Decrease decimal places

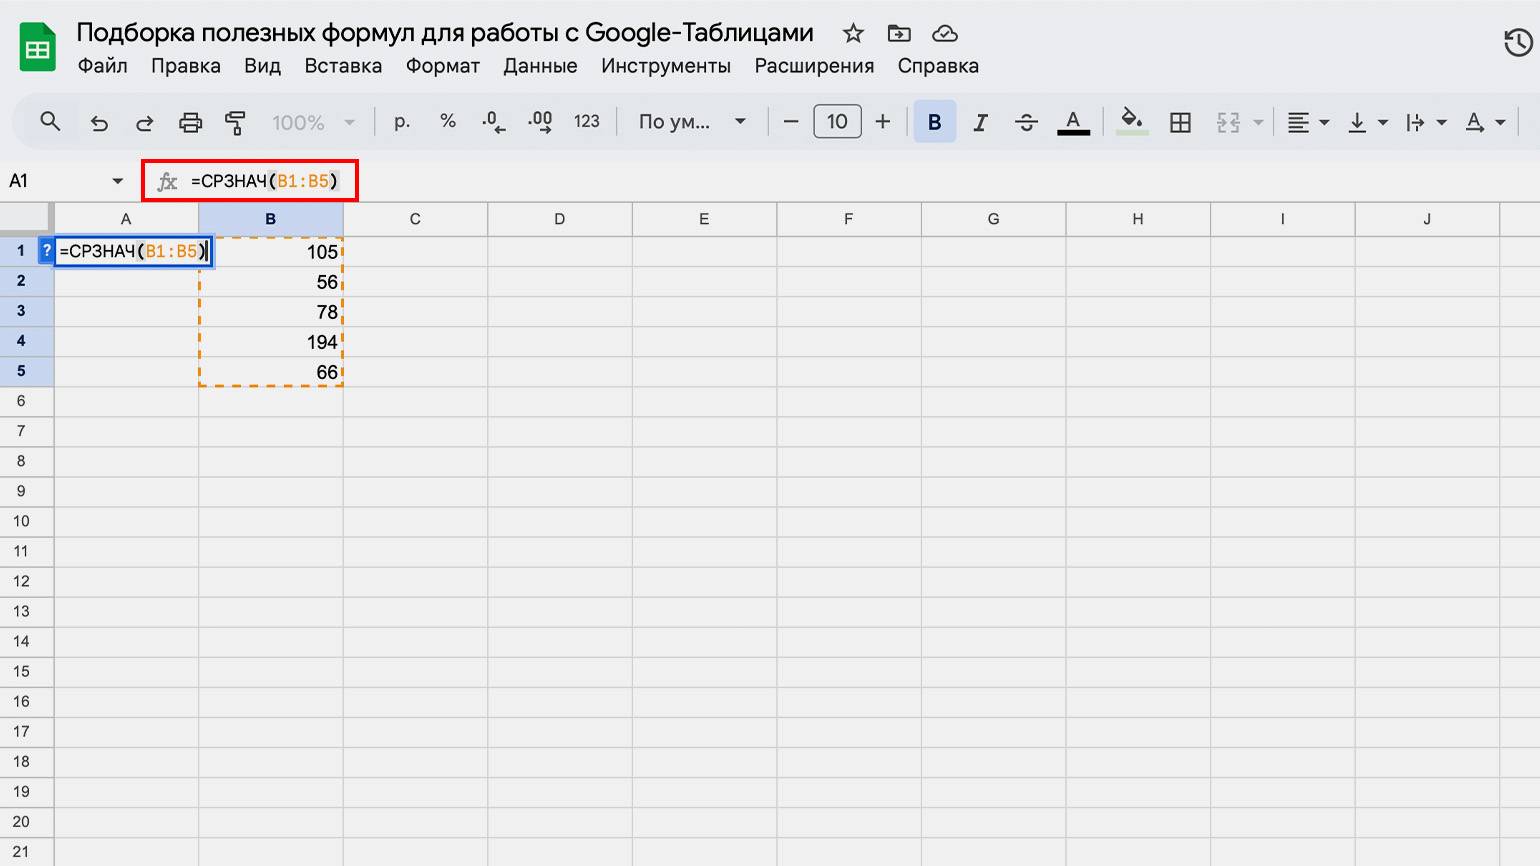pyautogui.click(x=493, y=122)
